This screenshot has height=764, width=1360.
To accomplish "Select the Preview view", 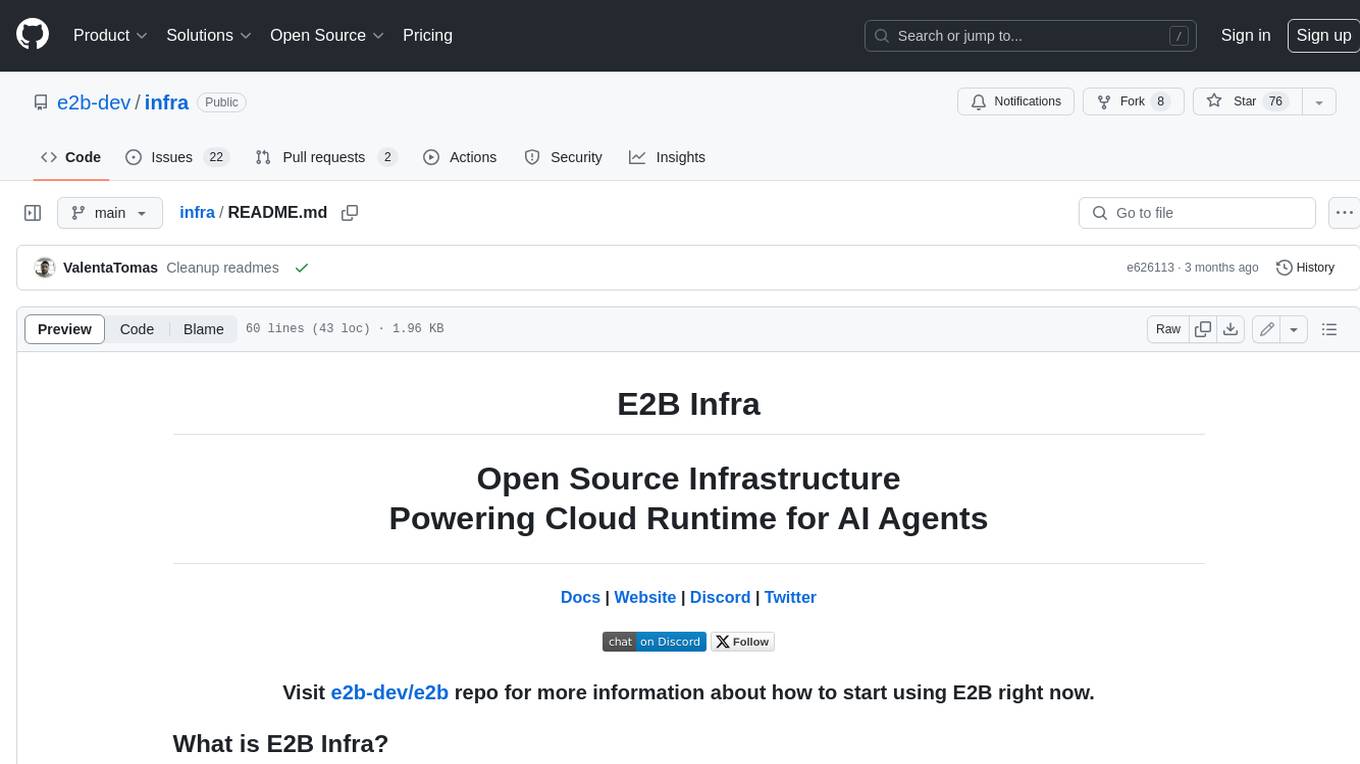I will [65, 329].
